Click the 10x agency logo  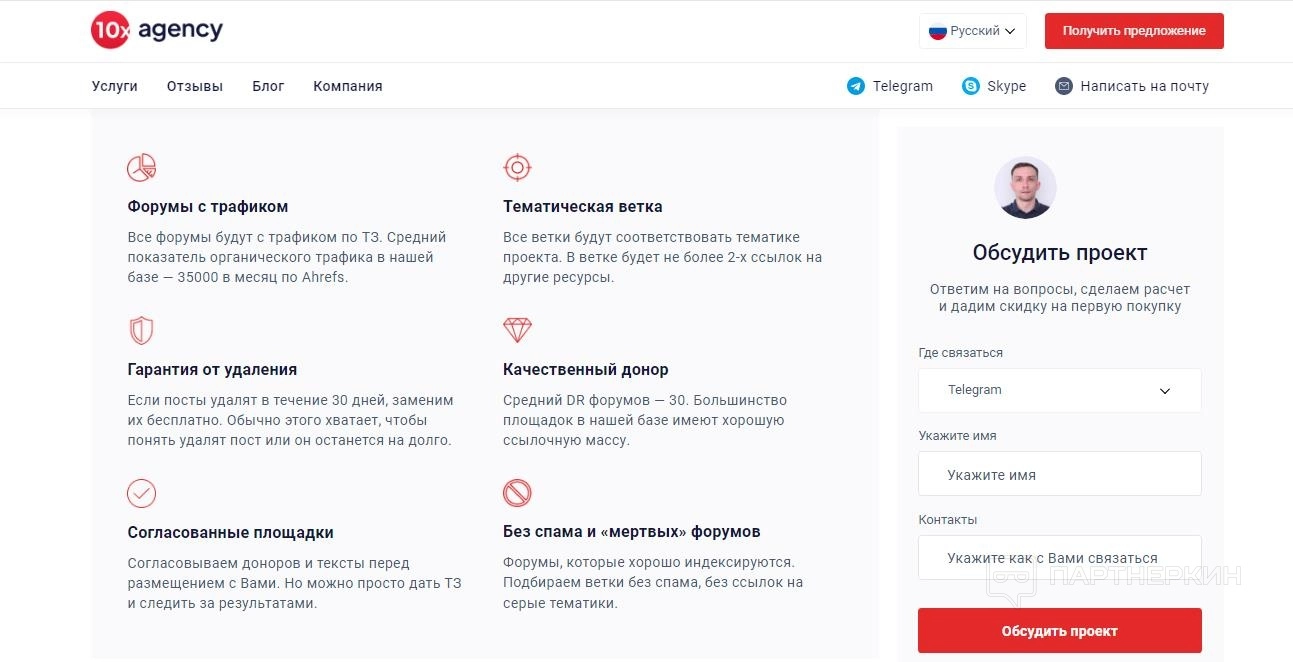pos(157,31)
